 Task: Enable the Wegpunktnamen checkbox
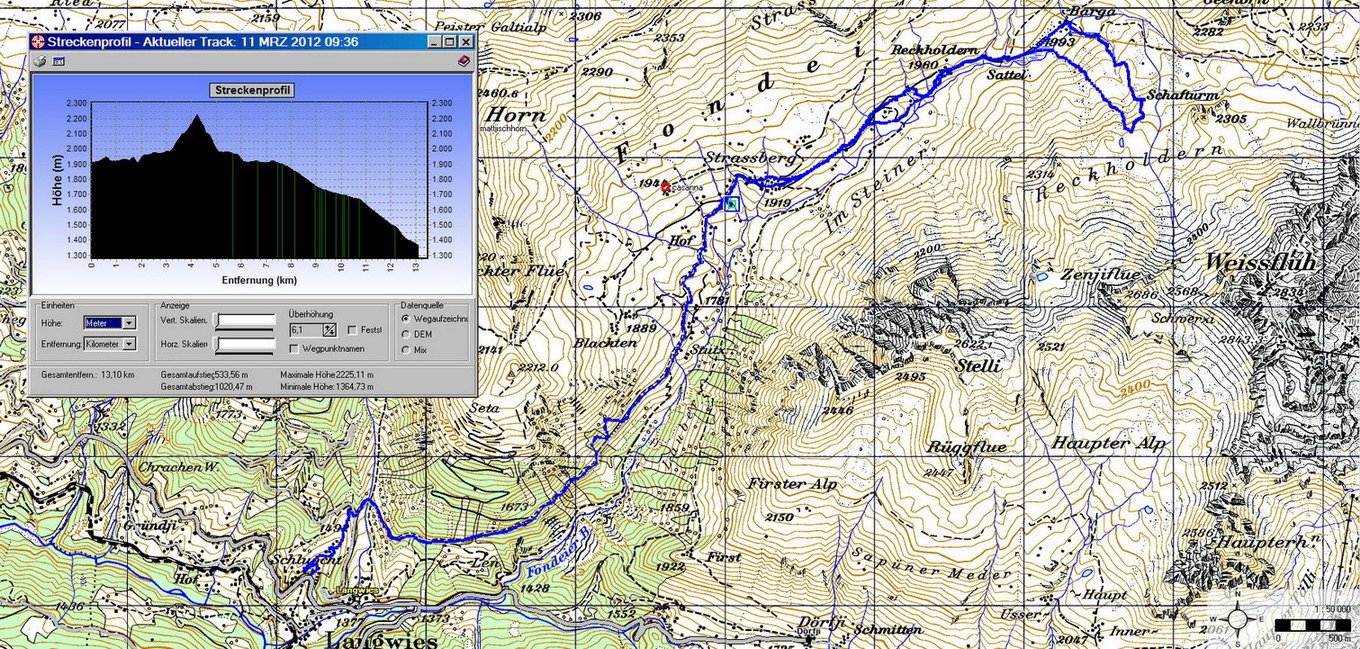click(294, 348)
